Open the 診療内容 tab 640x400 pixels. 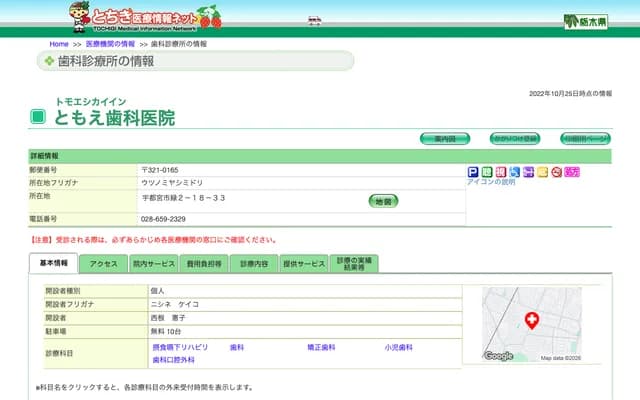coord(254,264)
